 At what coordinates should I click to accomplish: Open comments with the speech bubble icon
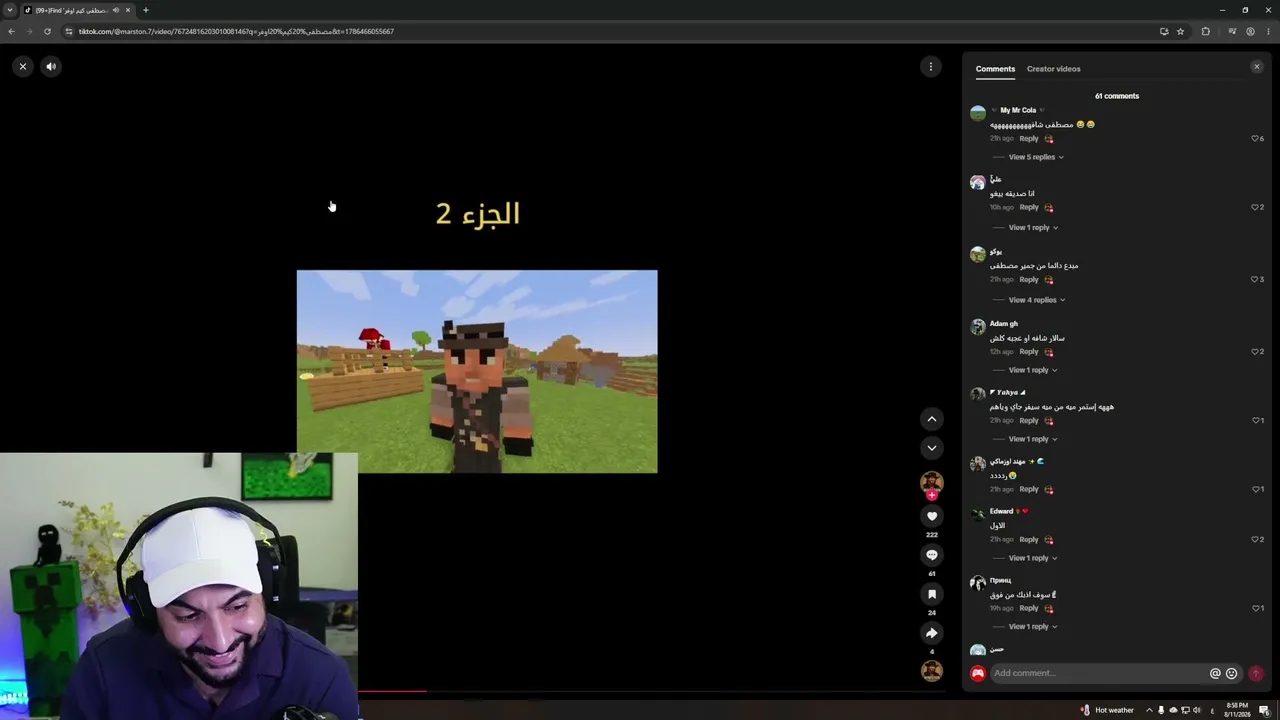tap(932, 555)
